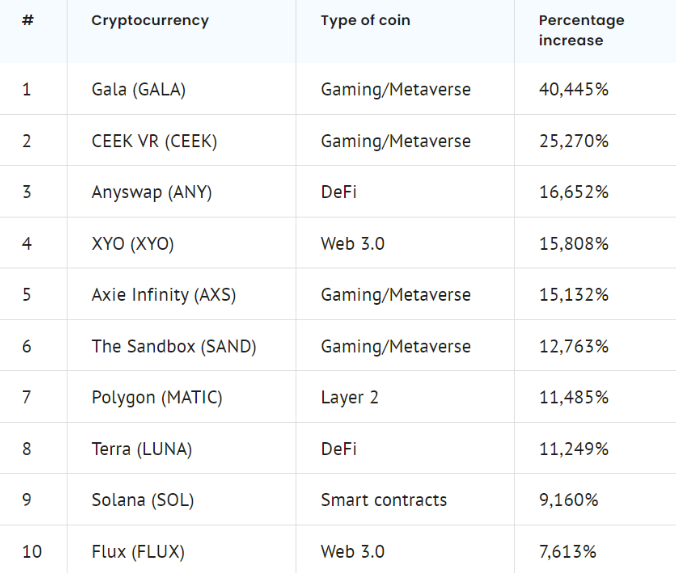The image size is (676, 573).
Task: Click the Cryptocurrency column header
Action: click(x=150, y=21)
